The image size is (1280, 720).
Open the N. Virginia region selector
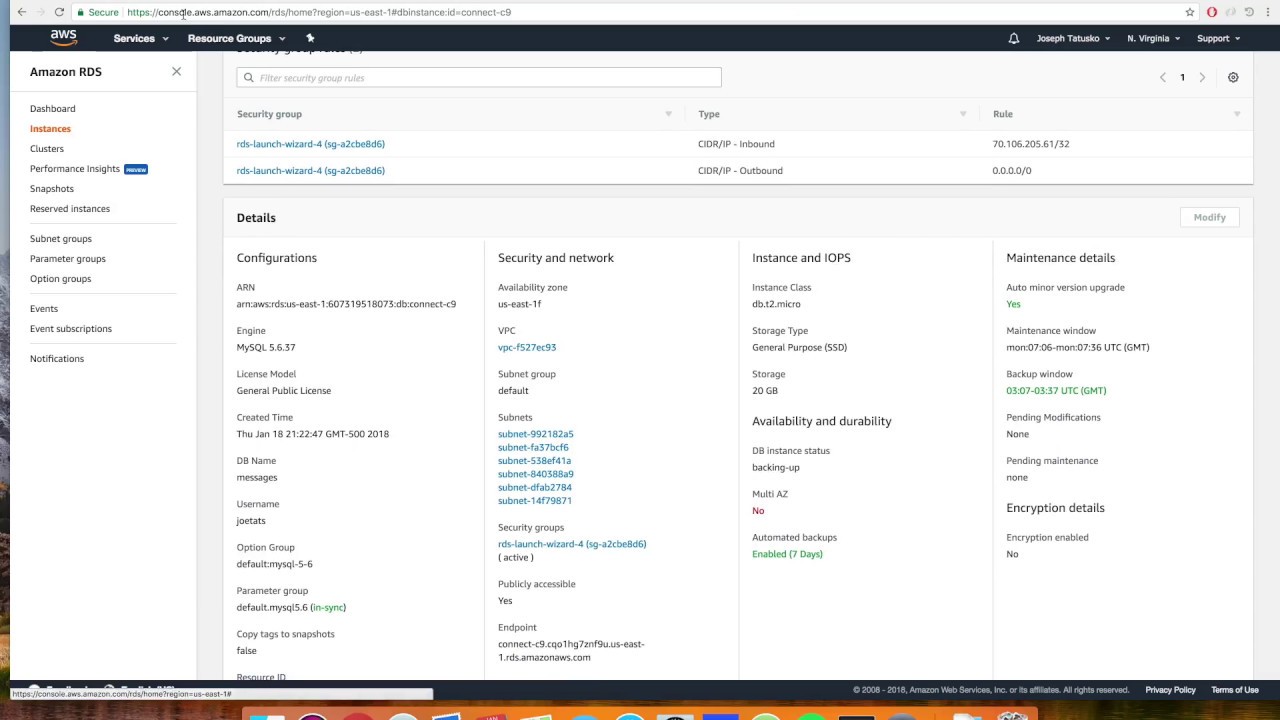tap(1153, 38)
